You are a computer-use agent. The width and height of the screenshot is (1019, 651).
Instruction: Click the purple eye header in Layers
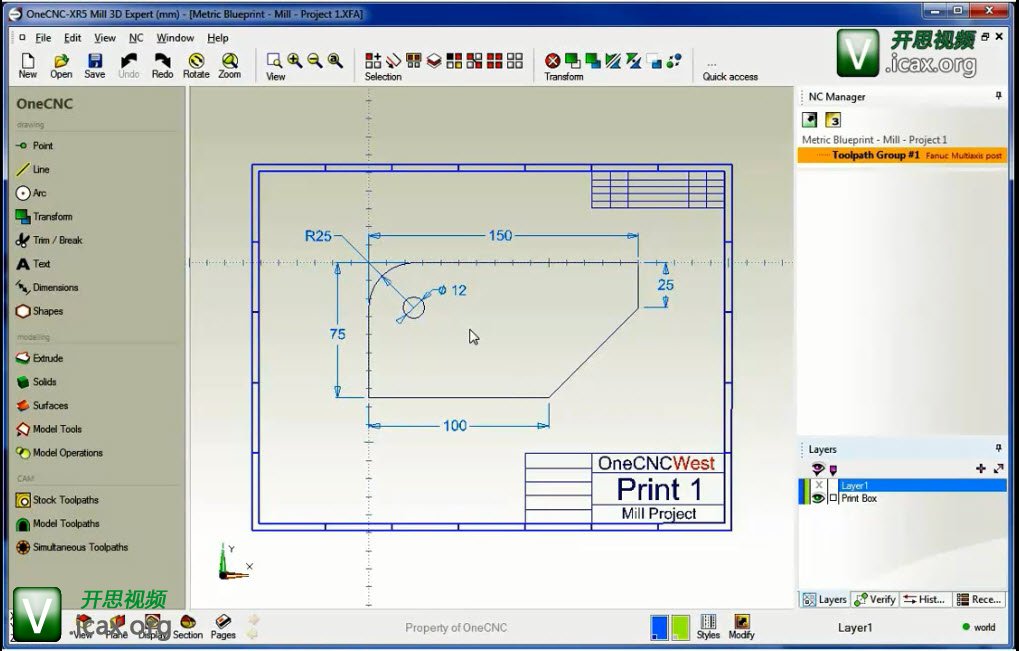point(818,468)
